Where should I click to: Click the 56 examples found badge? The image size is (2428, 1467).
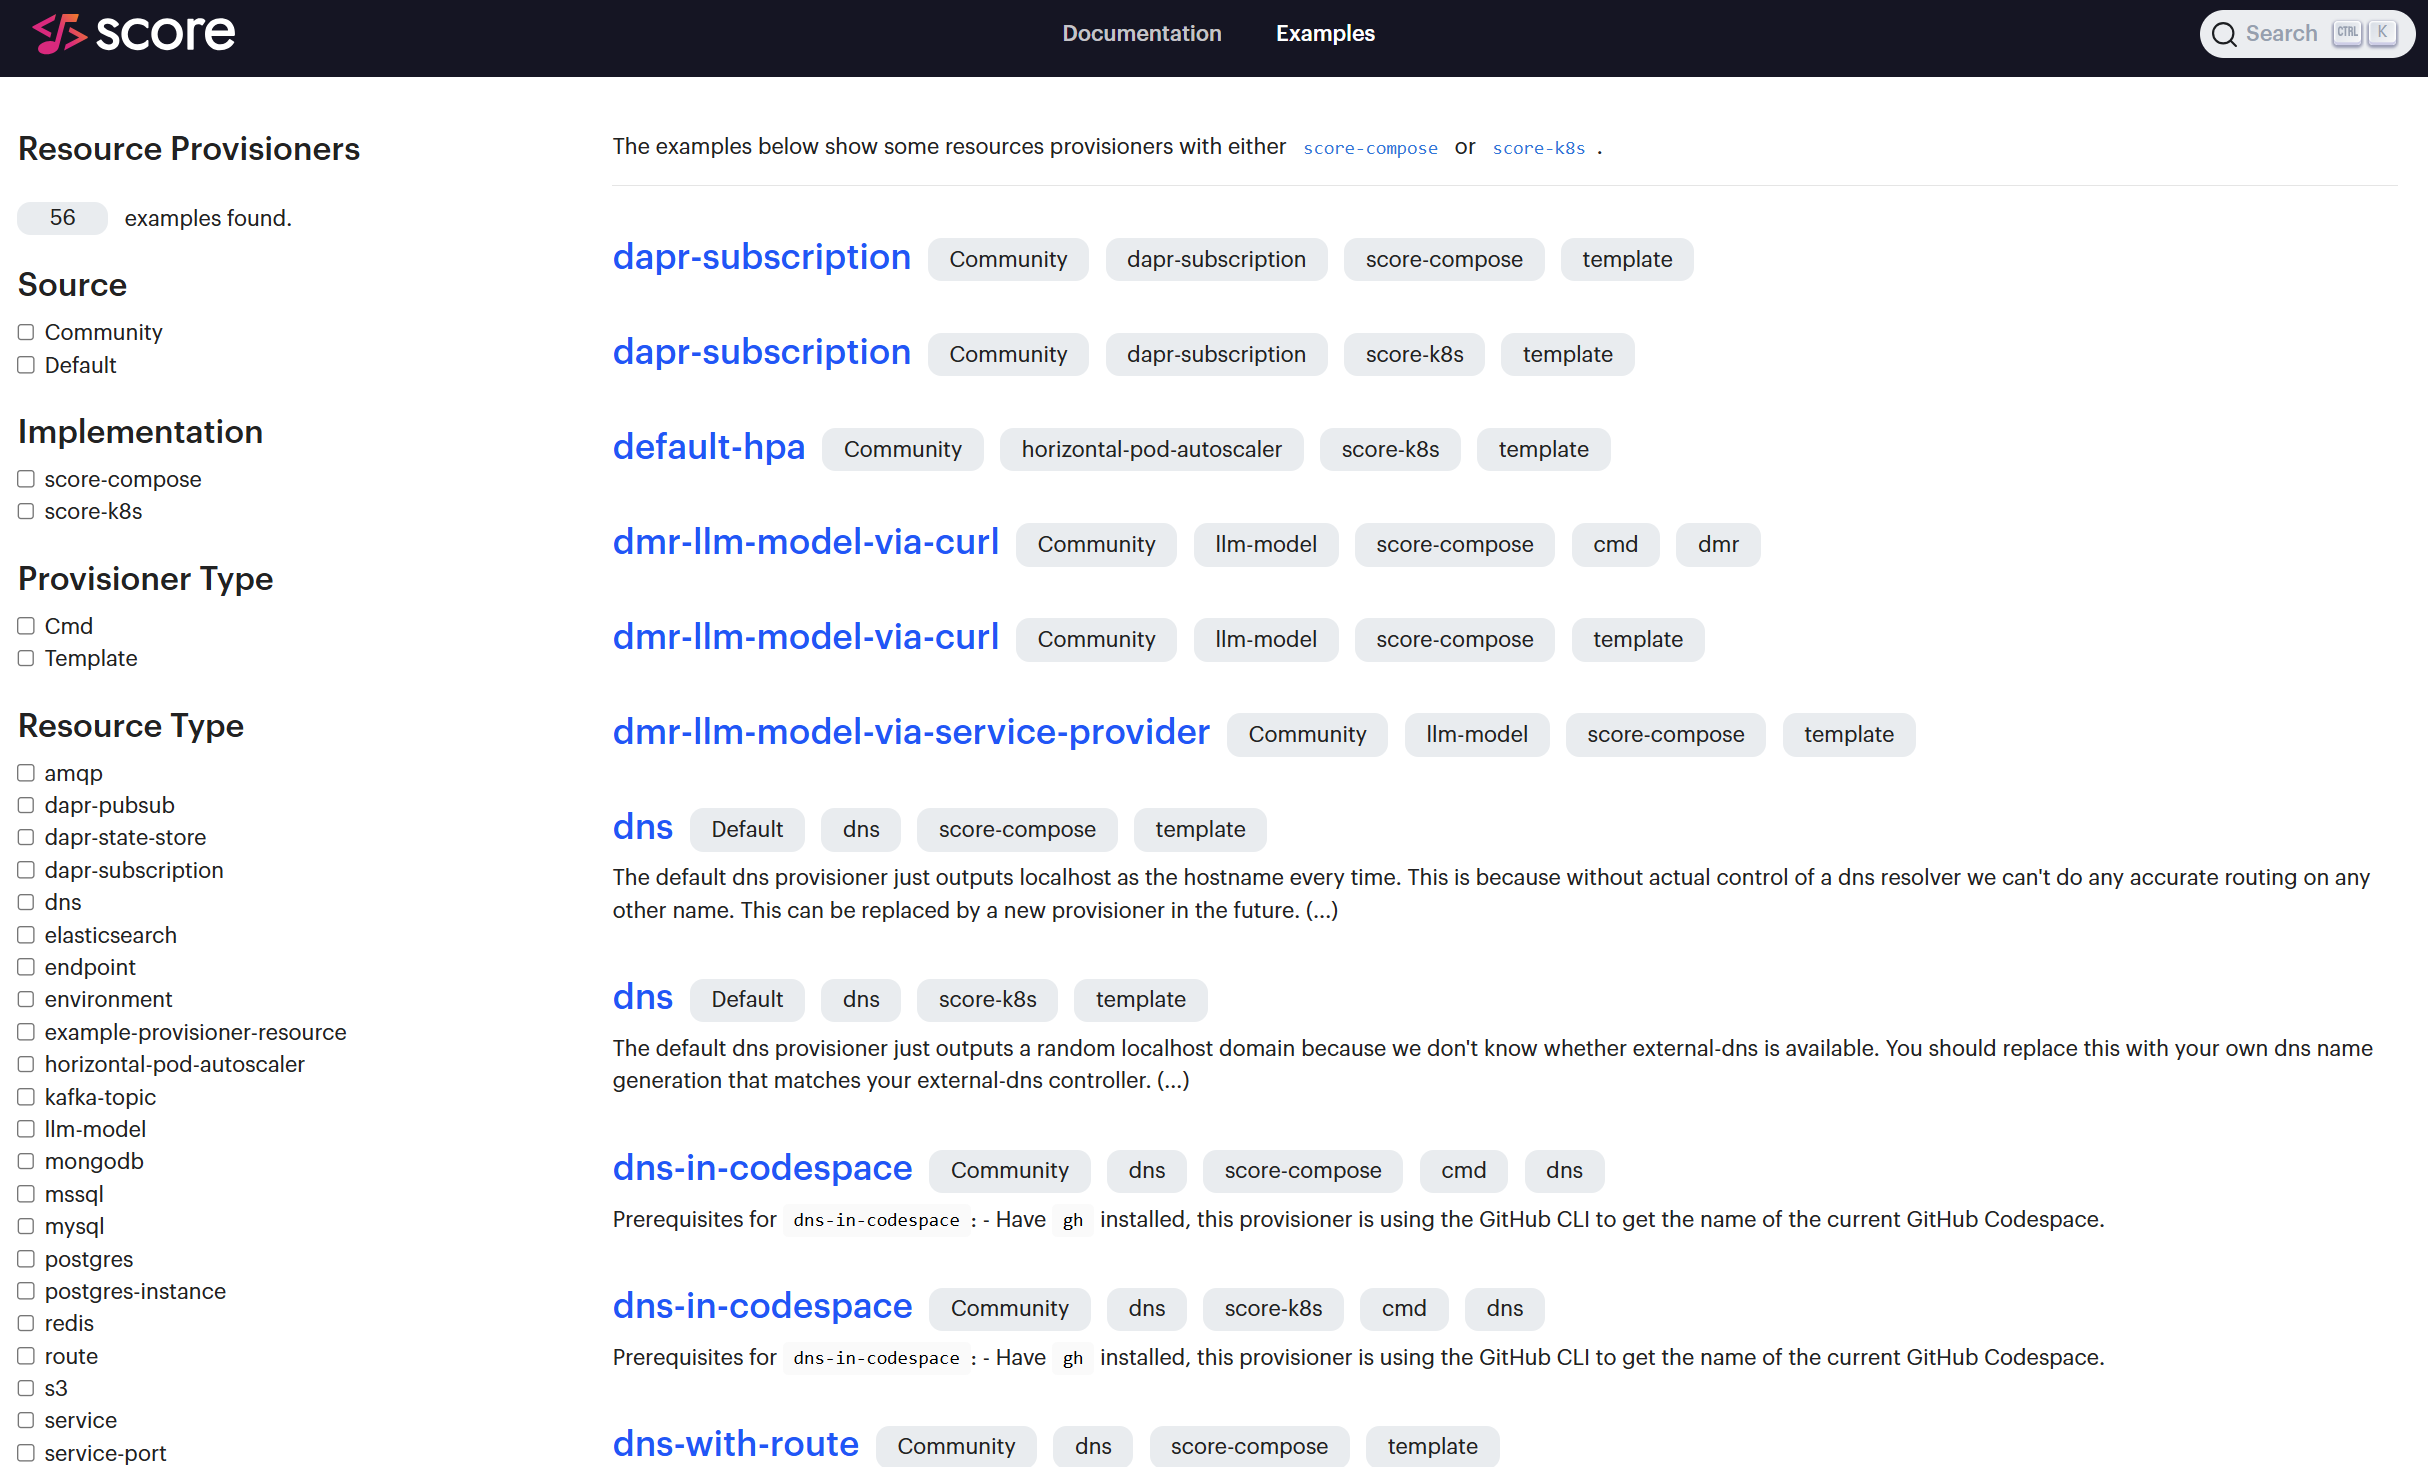click(61, 217)
